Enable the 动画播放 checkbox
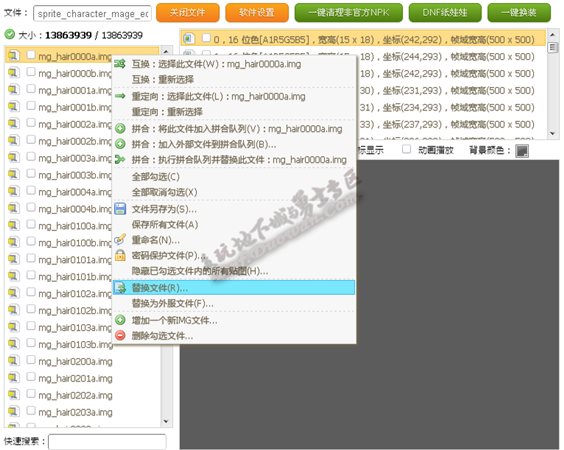The height and width of the screenshot is (450, 564). pyautogui.click(x=406, y=149)
